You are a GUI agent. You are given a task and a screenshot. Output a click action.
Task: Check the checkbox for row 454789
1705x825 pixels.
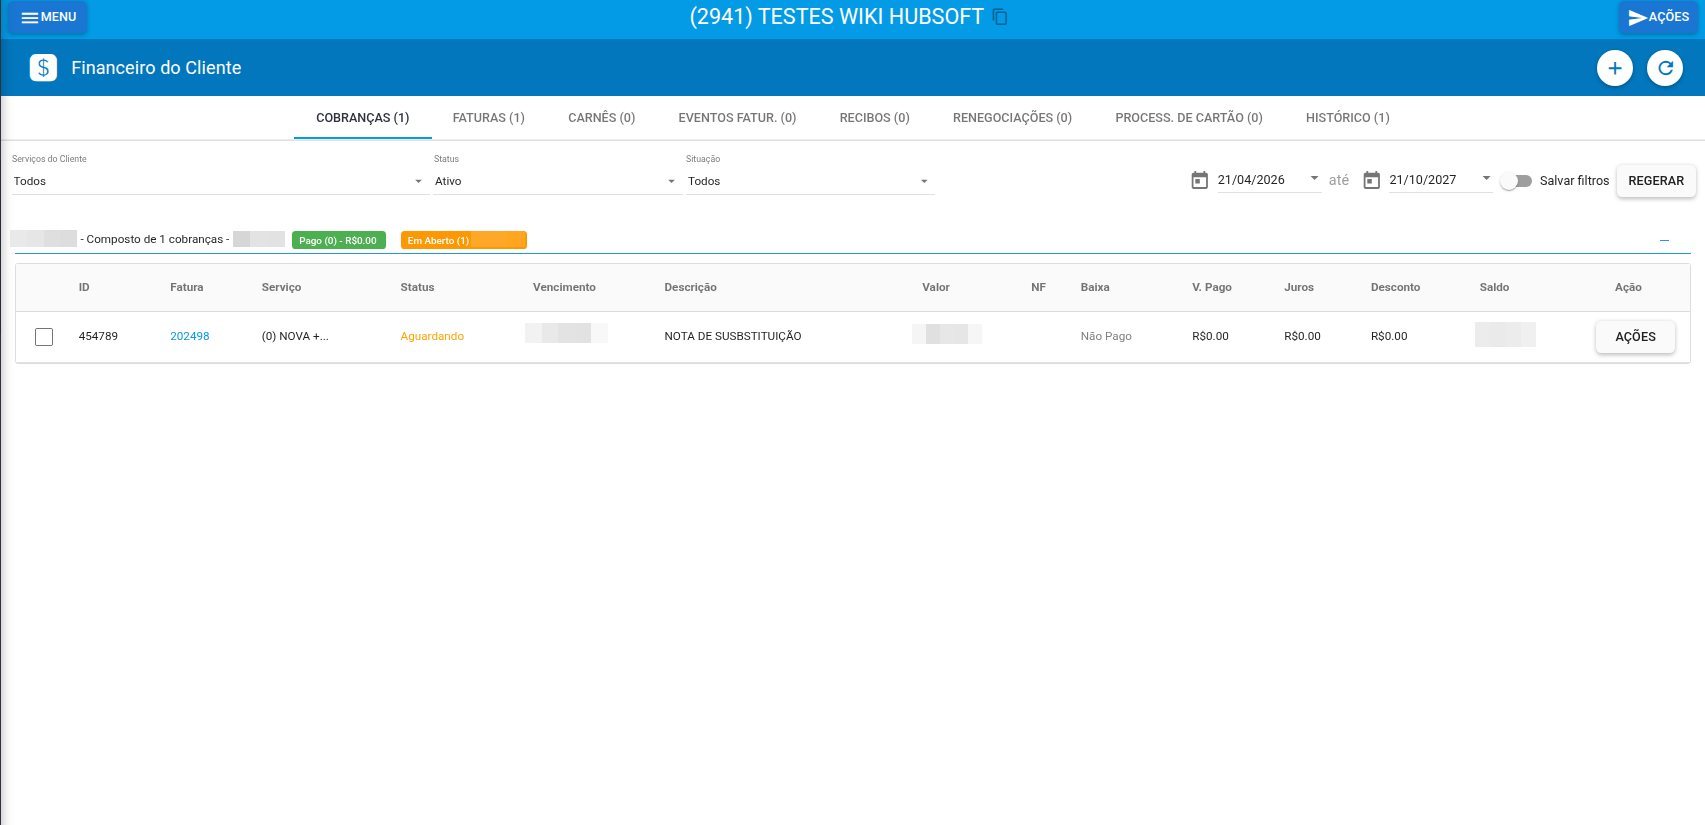click(44, 337)
